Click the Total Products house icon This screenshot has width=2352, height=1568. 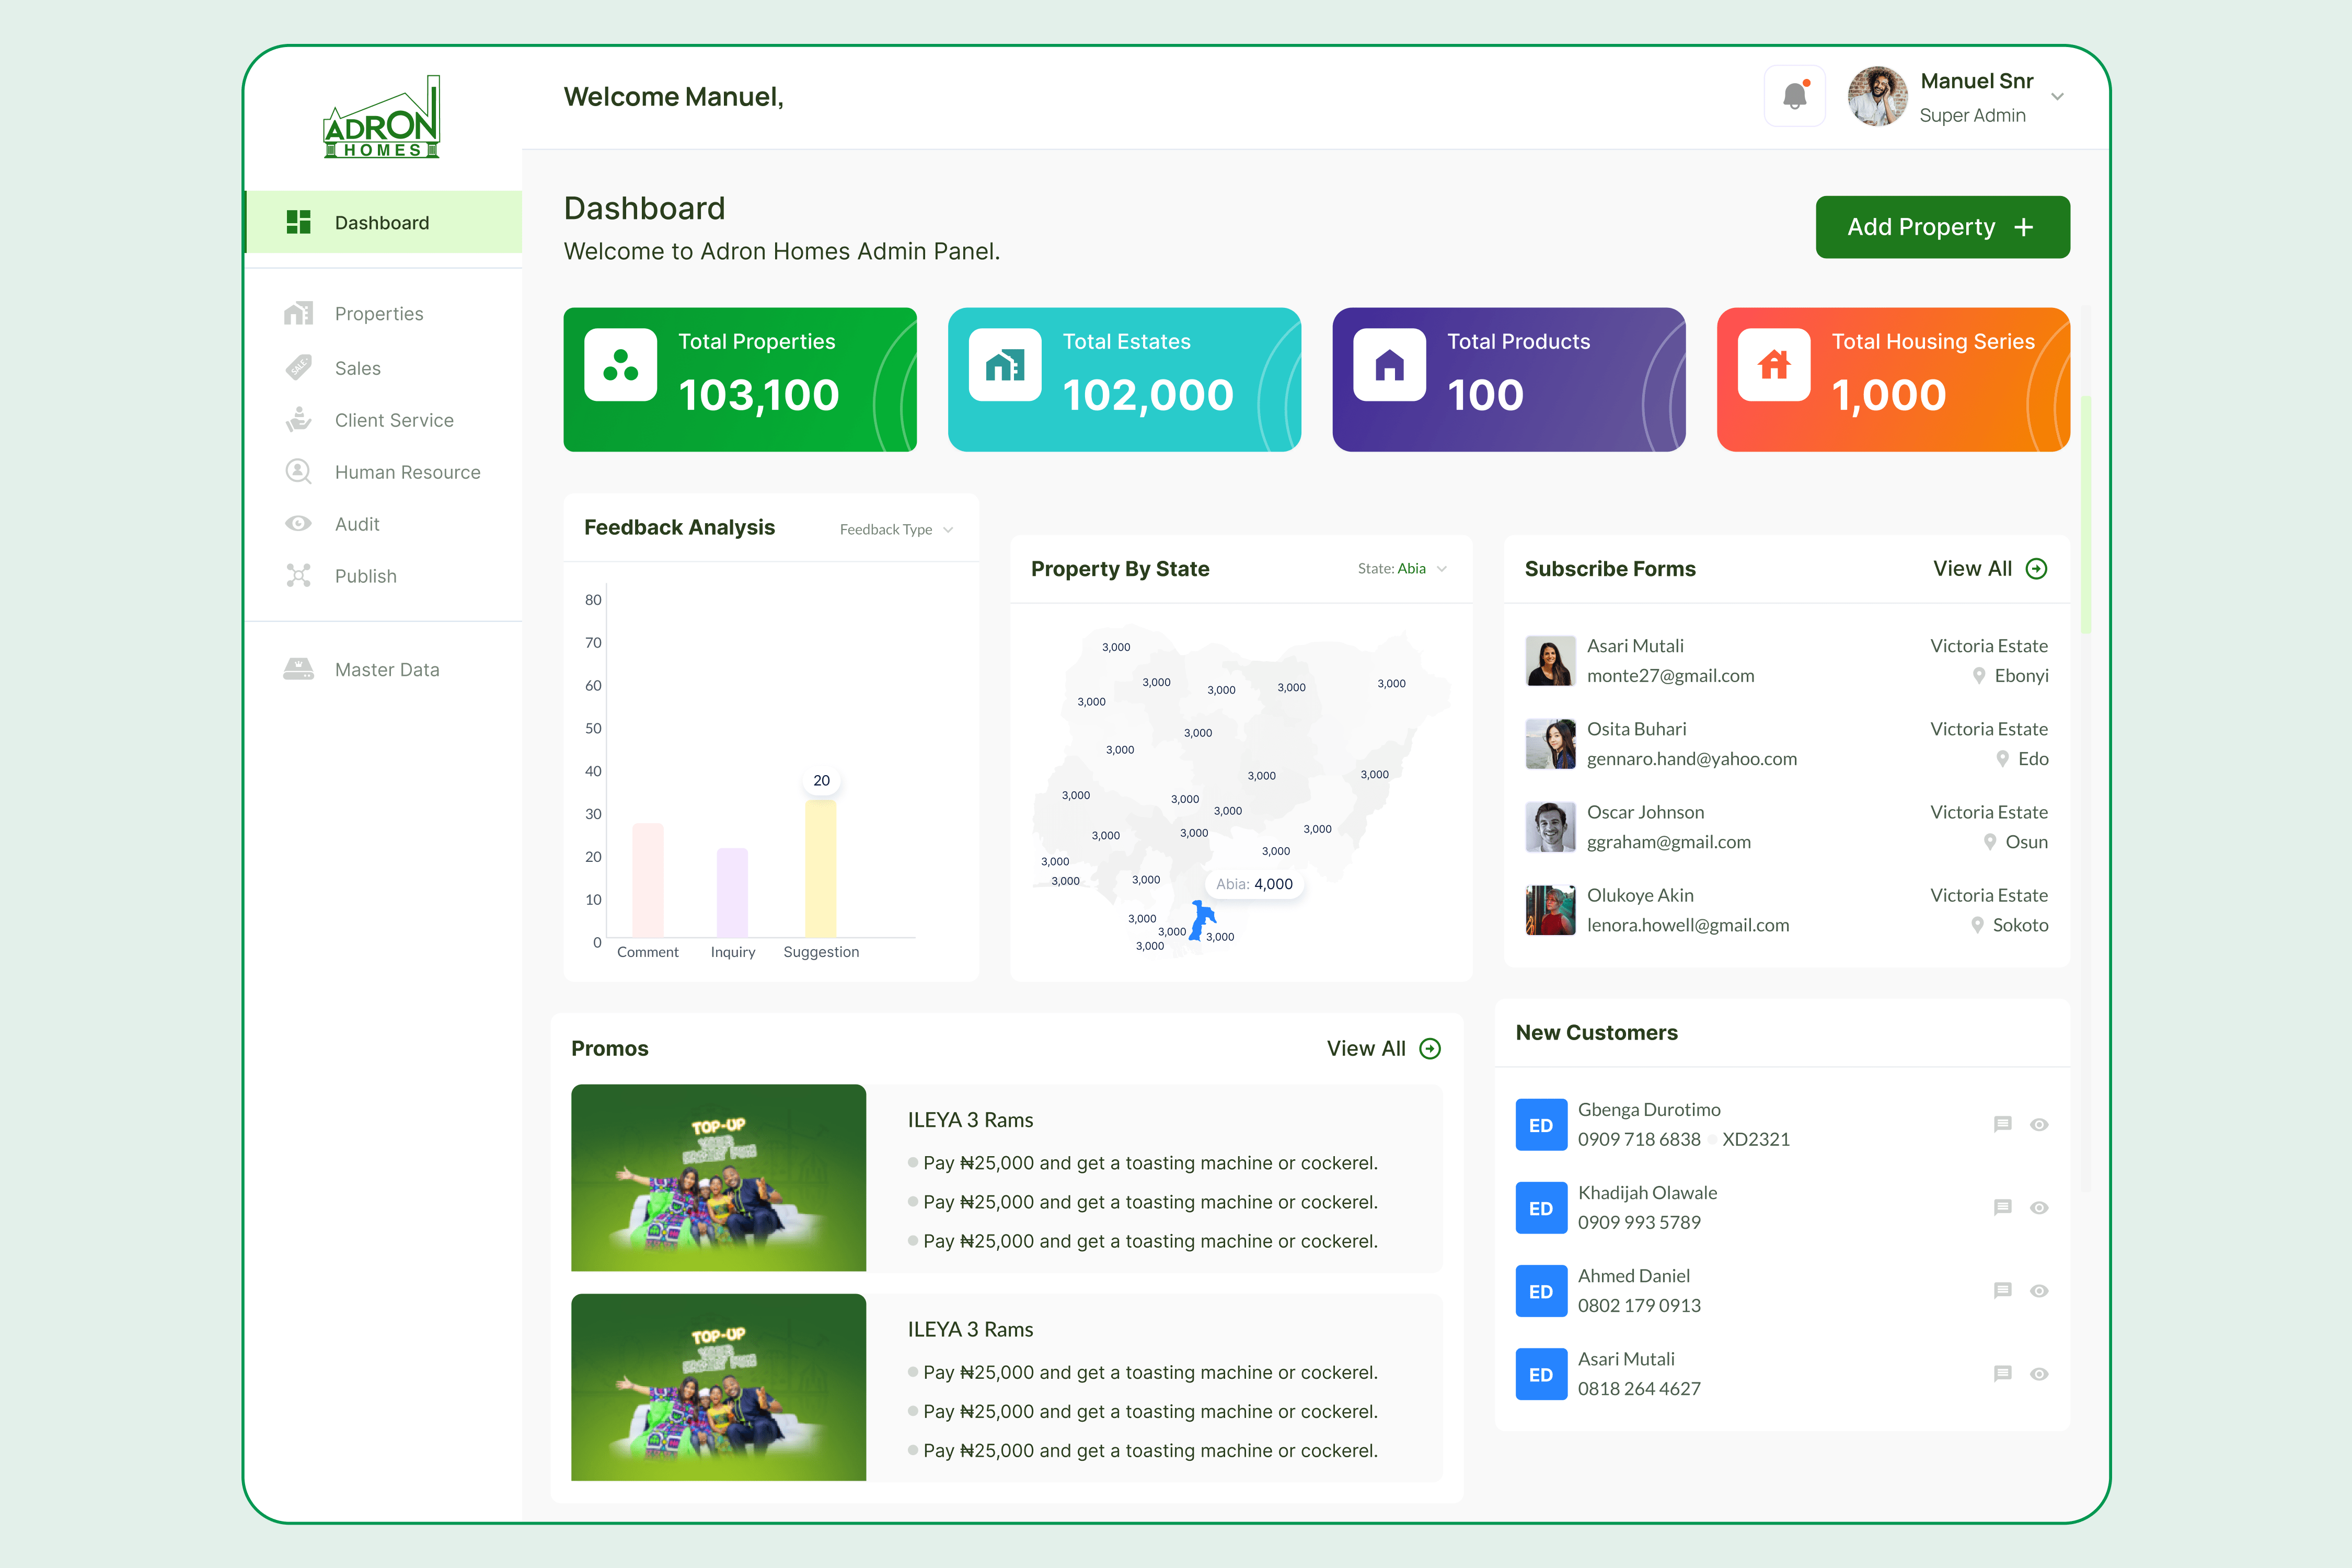[x=1390, y=365]
